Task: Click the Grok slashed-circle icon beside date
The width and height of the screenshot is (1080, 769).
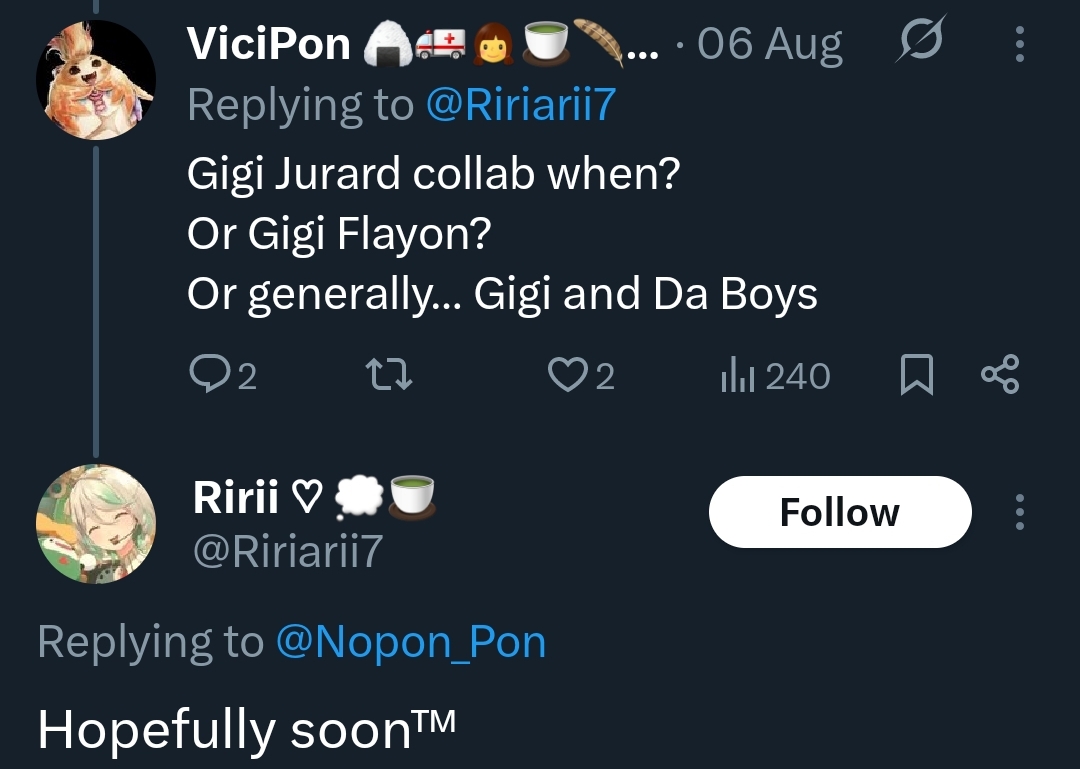Action: pos(921,39)
